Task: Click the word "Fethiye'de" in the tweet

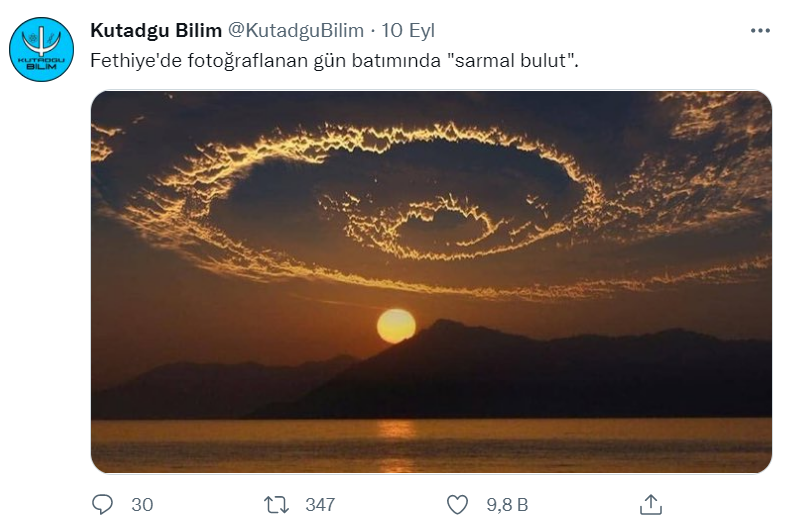Action: [x=131, y=60]
